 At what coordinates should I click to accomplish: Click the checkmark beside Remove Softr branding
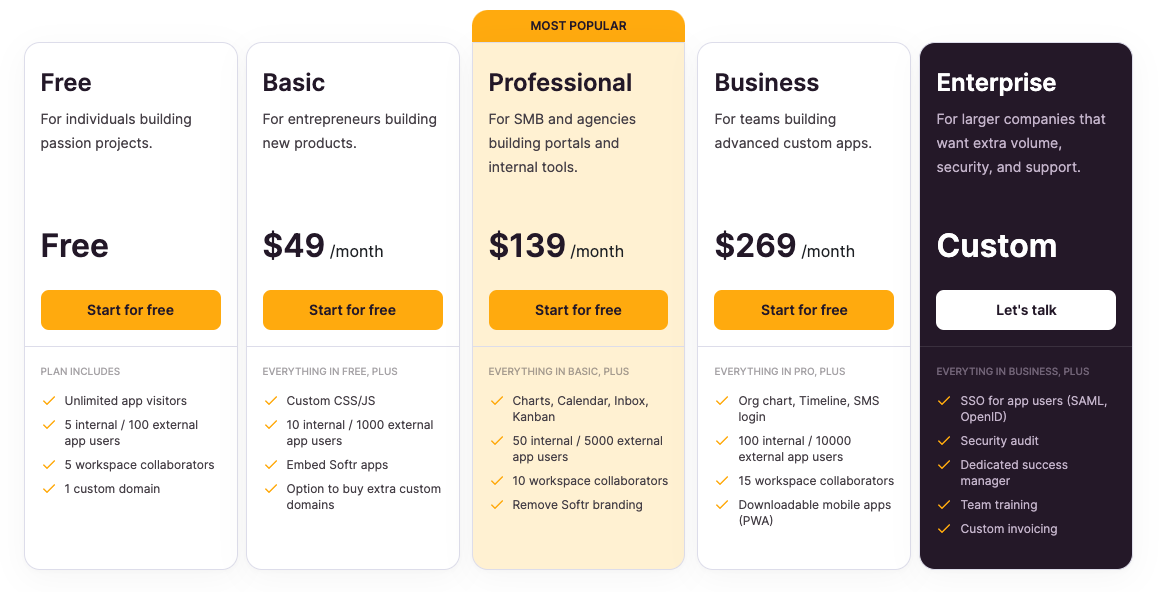(x=497, y=505)
